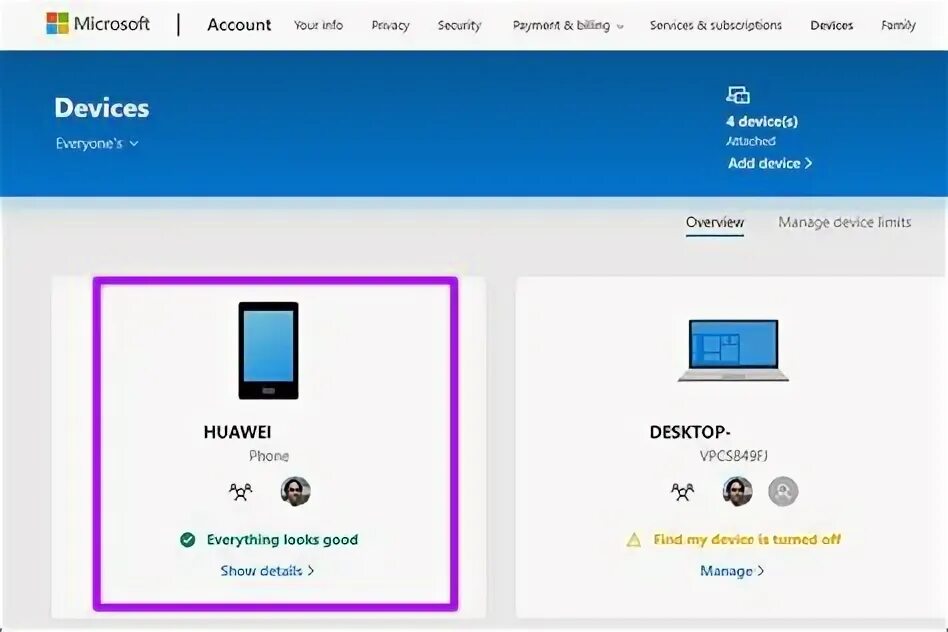This screenshot has width=948, height=632.
Task: Open the Security menu item
Action: tap(459, 25)
